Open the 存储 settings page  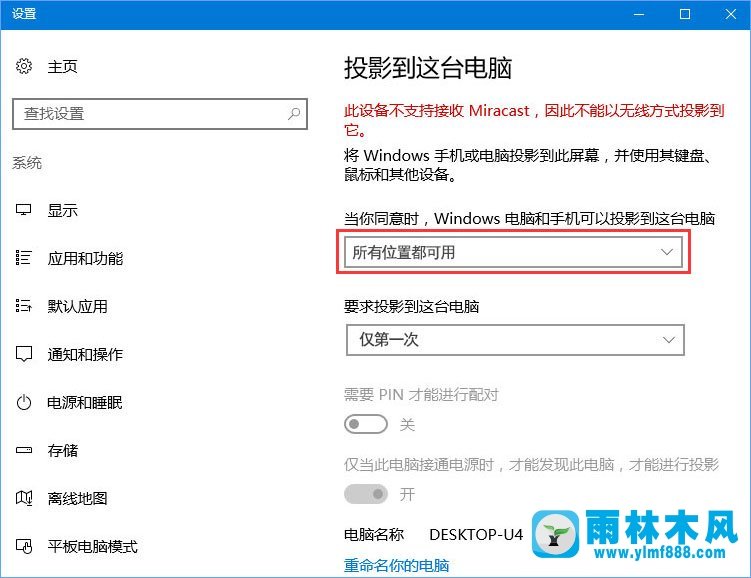pyautogui.click(x=62, y=451)
